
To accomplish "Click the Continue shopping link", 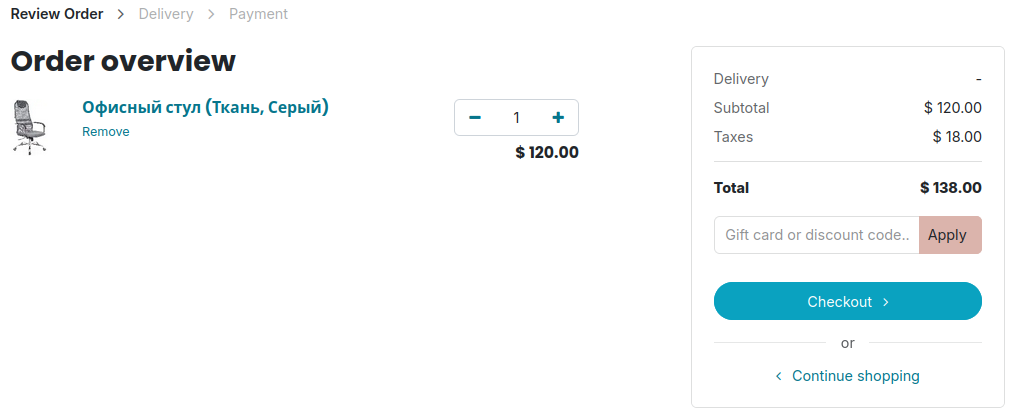I will point(855,376).
